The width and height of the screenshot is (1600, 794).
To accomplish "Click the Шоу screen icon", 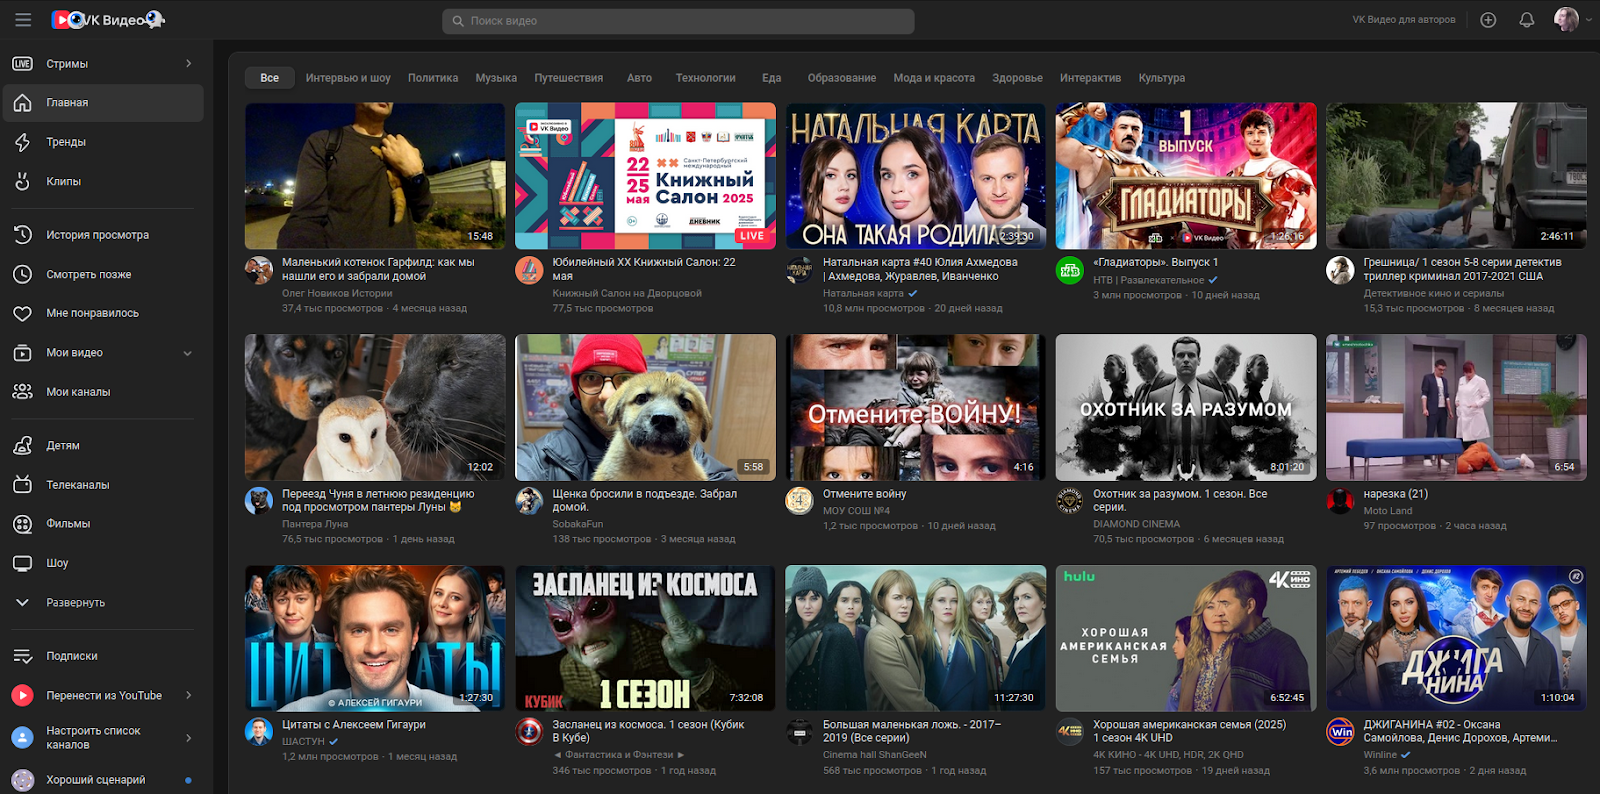I will tap(22, 563).
